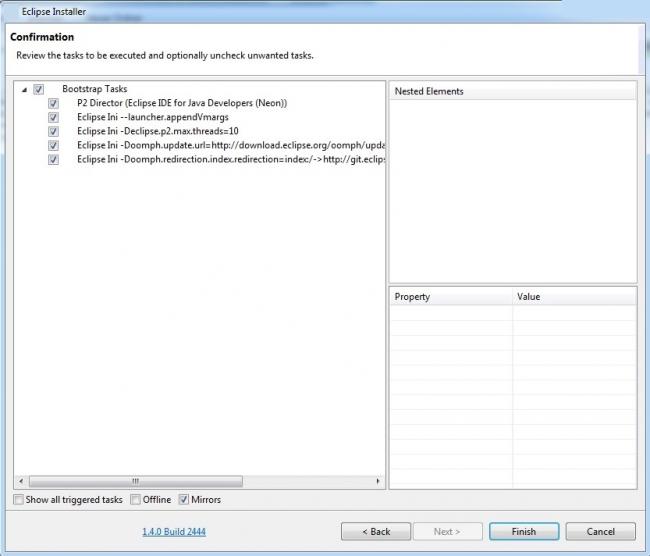Open the 1.4.0 Build 2444 link
The height and width of the screenshot is (556, 650).
(174, 532)
